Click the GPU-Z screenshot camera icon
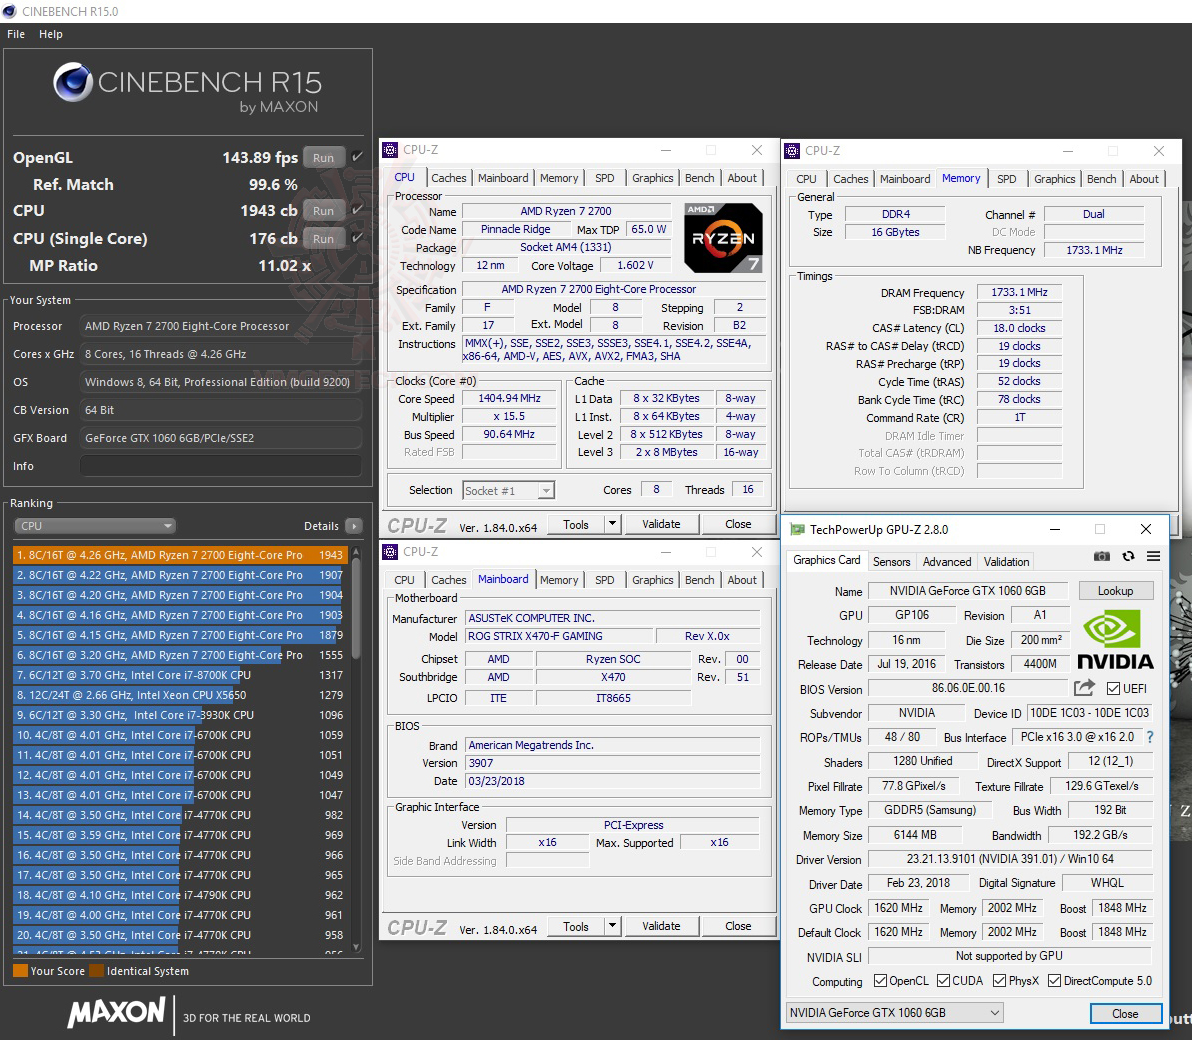Screen dimensions: 1192x1040 1102,556
